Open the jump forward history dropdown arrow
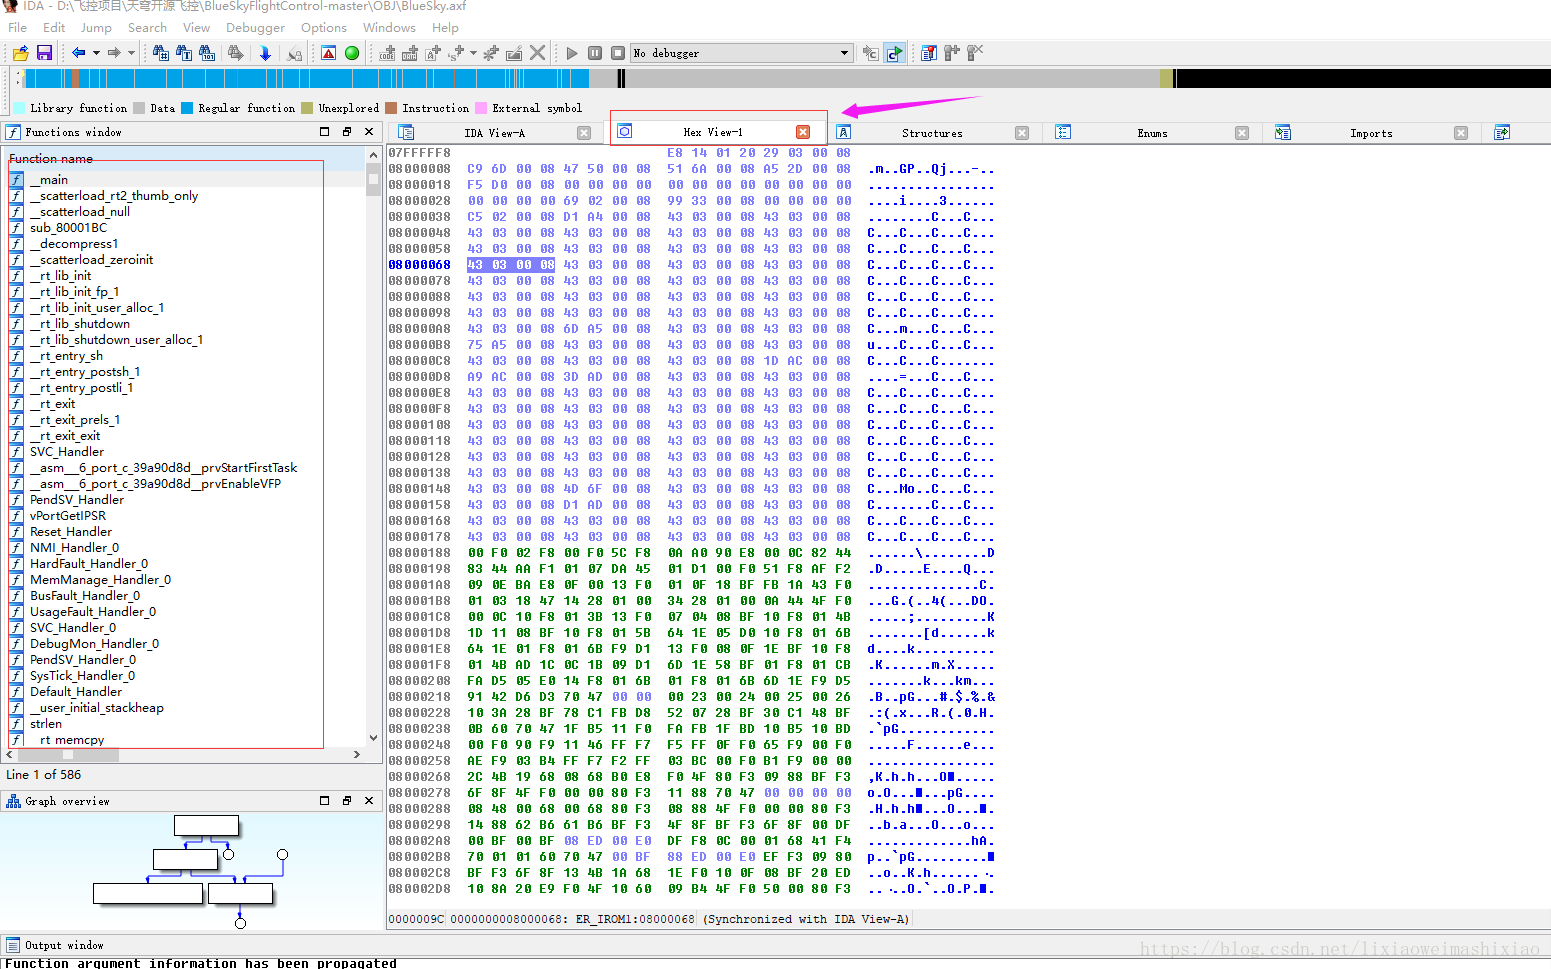Screen dimensions: 1551x969 pos(131,53)
